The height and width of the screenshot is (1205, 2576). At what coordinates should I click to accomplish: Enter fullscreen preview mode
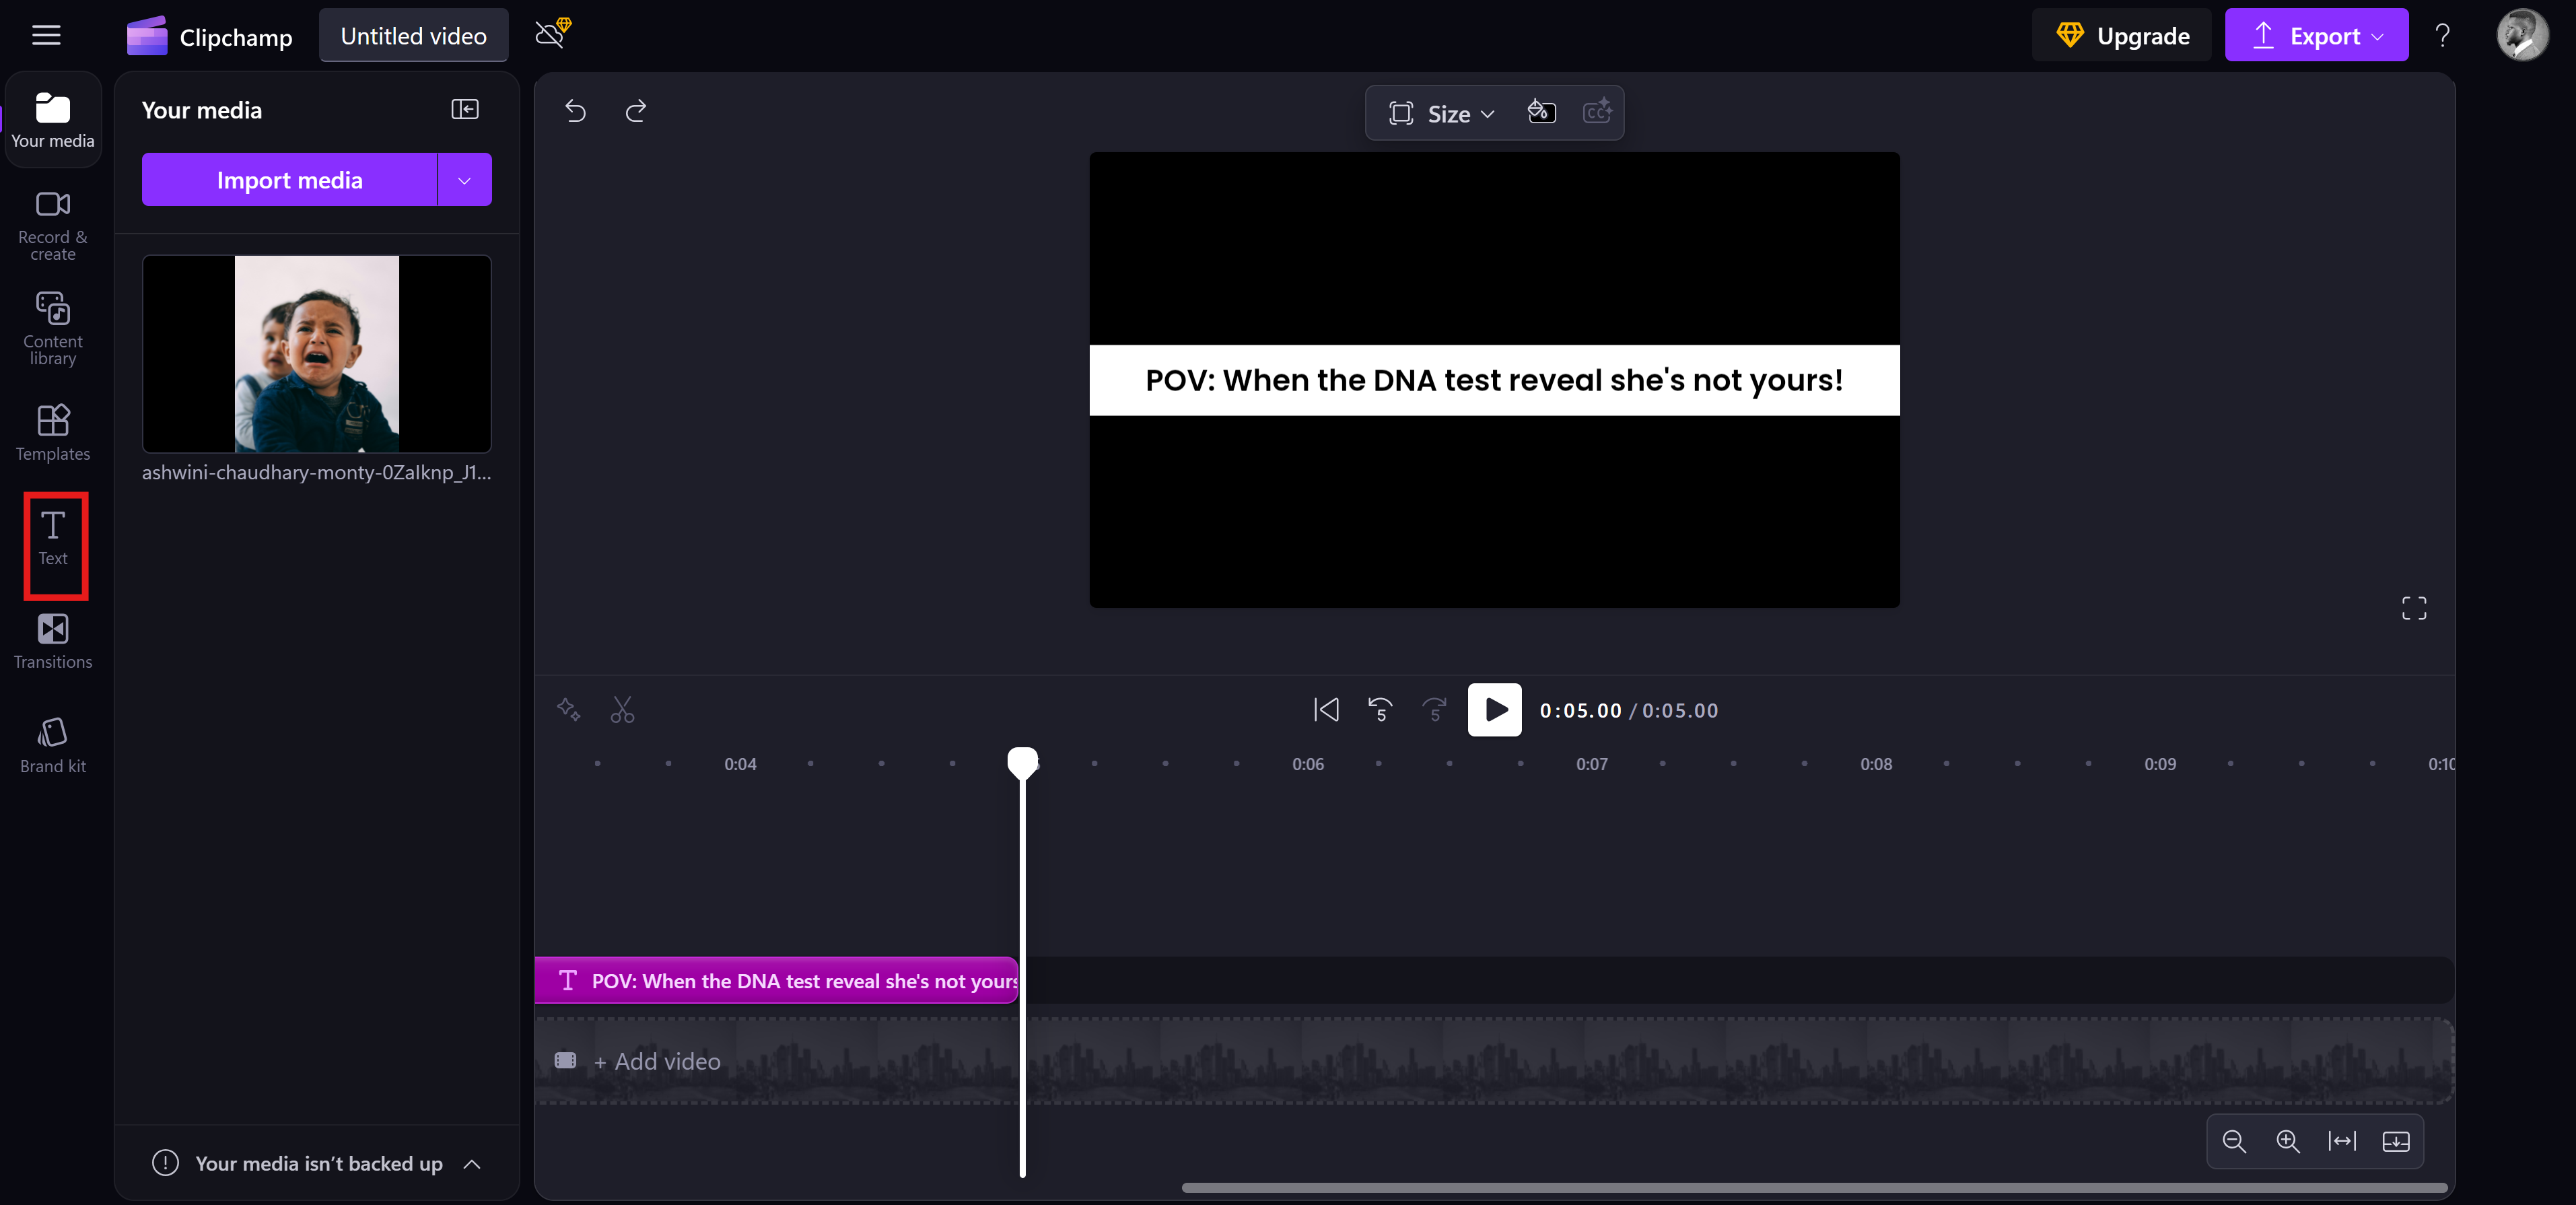(2413, 608)
